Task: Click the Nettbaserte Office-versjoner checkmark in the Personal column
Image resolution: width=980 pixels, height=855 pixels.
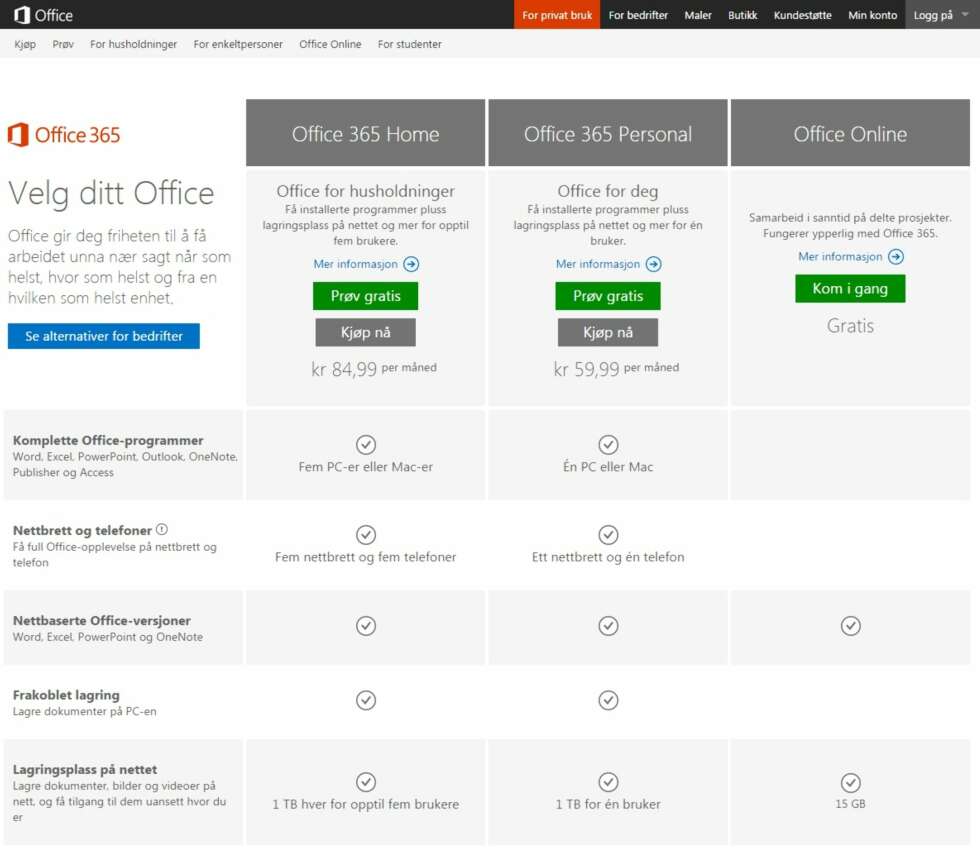Action: coord(608,626)
